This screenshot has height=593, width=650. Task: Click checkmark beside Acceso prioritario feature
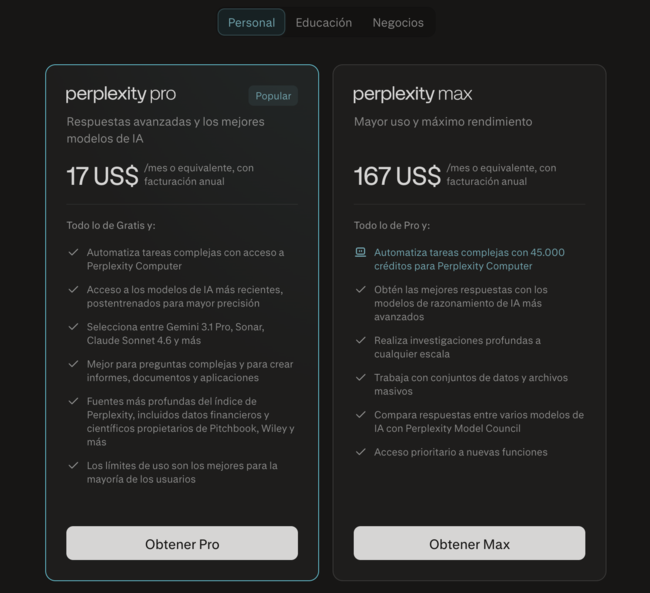click(360, 452)
